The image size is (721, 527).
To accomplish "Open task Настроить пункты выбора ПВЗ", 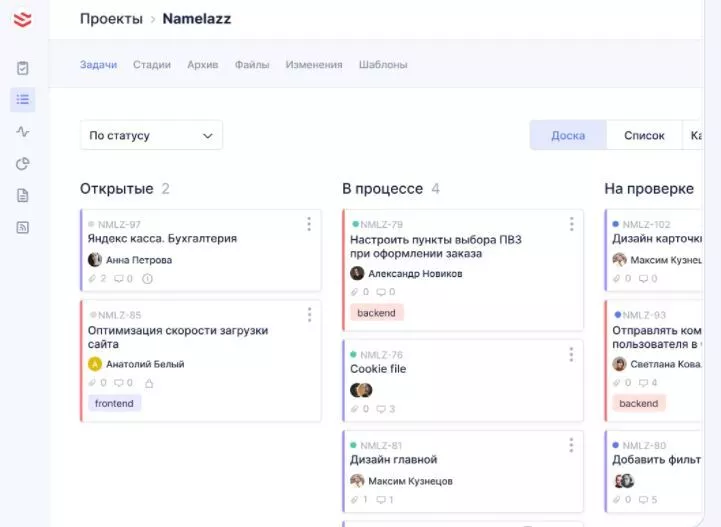I will click(x=436, y=246).
